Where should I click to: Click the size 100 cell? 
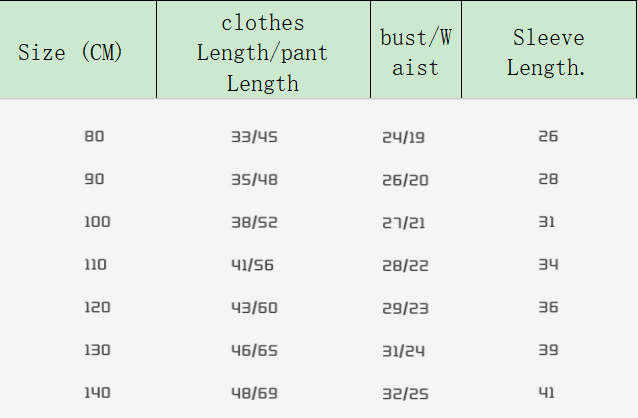point(97,222)
